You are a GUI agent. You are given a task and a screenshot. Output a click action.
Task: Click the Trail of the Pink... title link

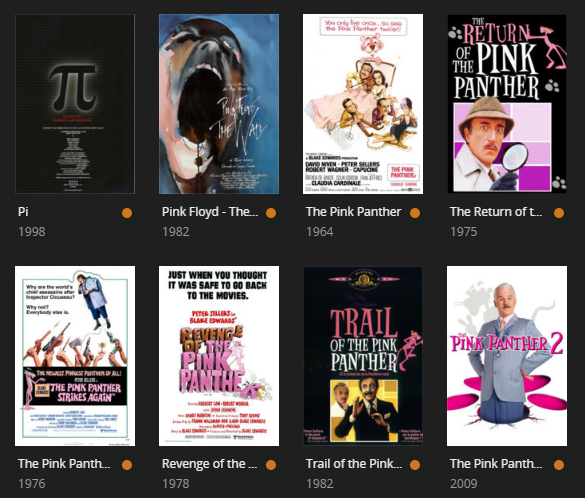pyautogui.click(x=354, y=464)
